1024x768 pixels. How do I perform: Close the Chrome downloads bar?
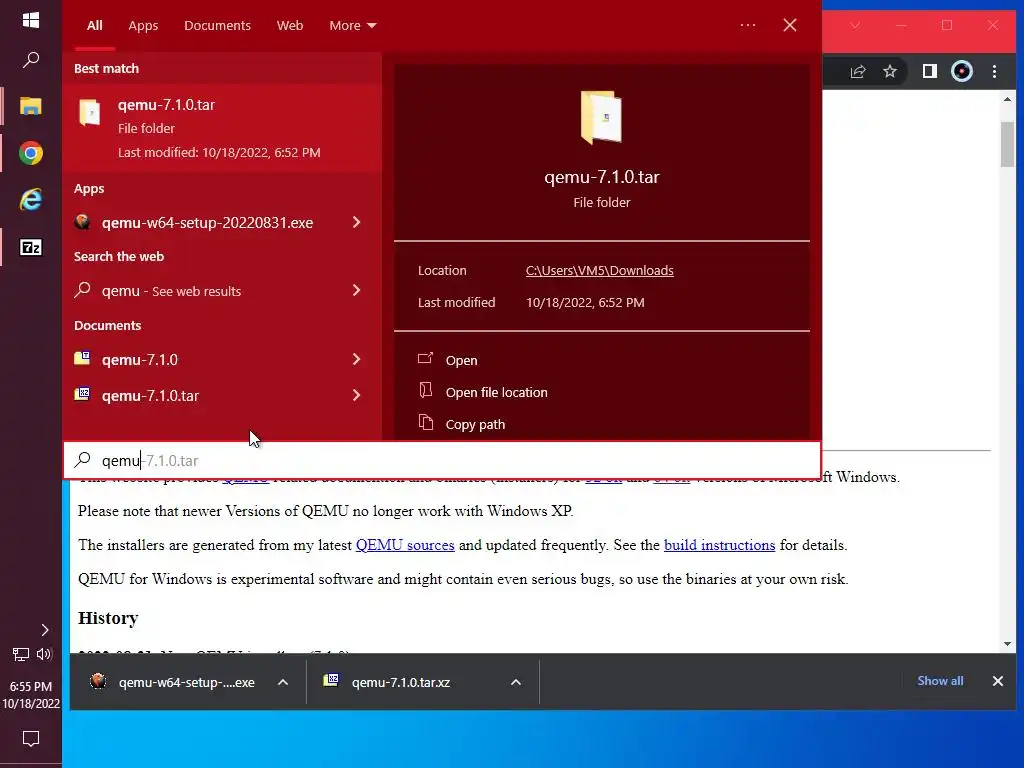tap(998, 681)
